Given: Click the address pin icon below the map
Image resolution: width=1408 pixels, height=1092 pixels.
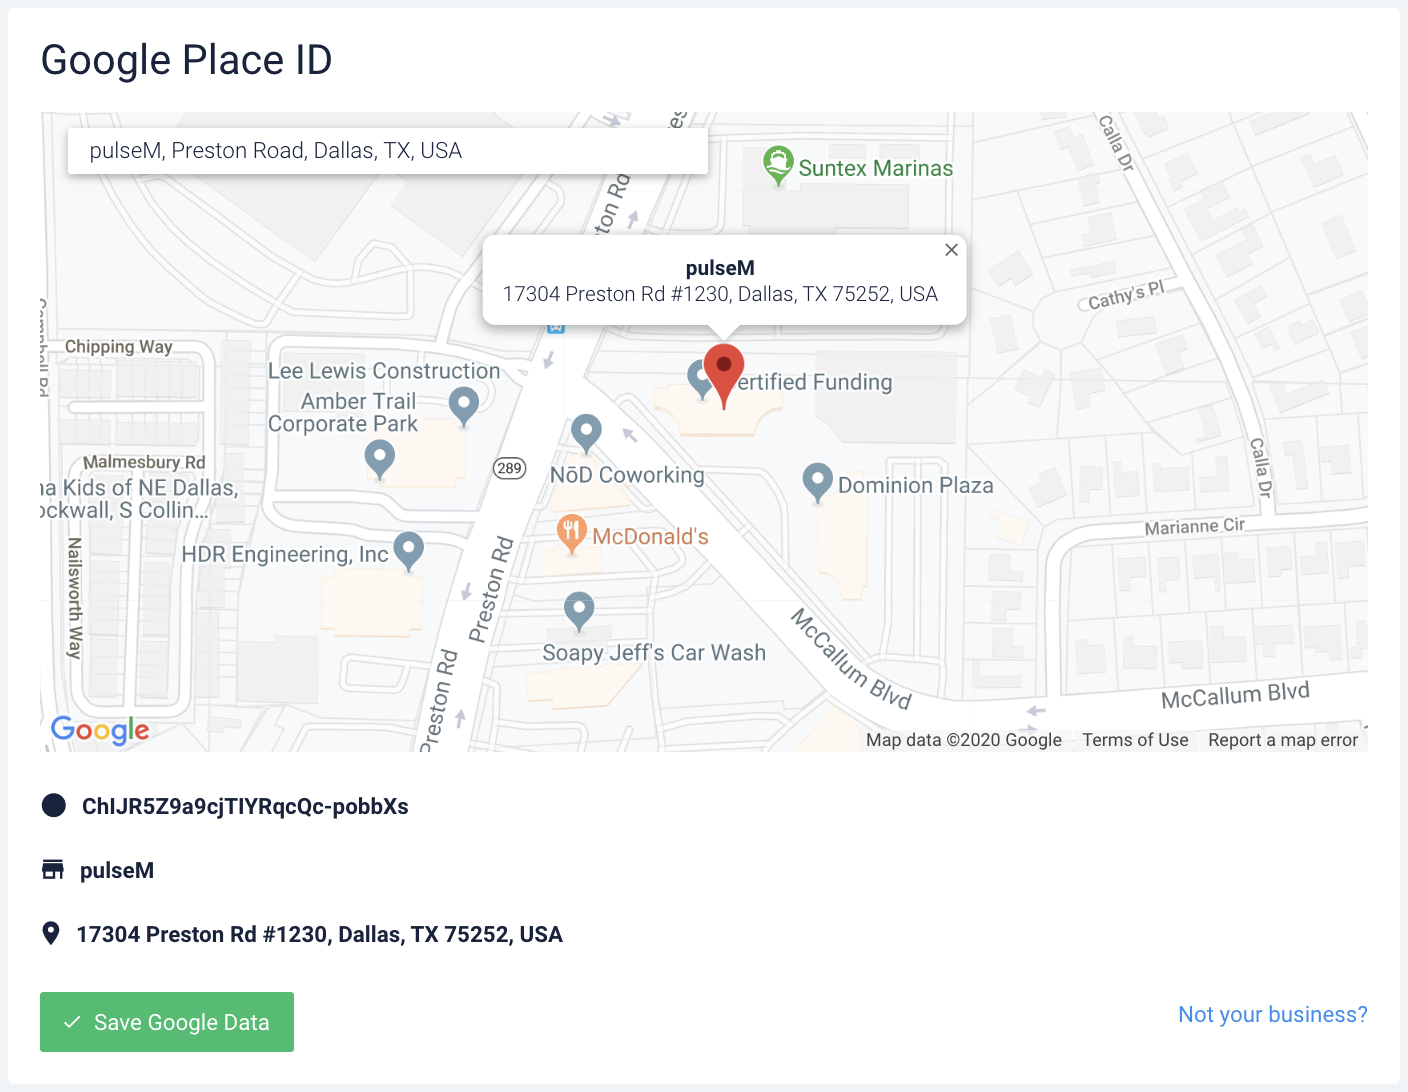Looking at the screenshot, I should pos(51,934).
